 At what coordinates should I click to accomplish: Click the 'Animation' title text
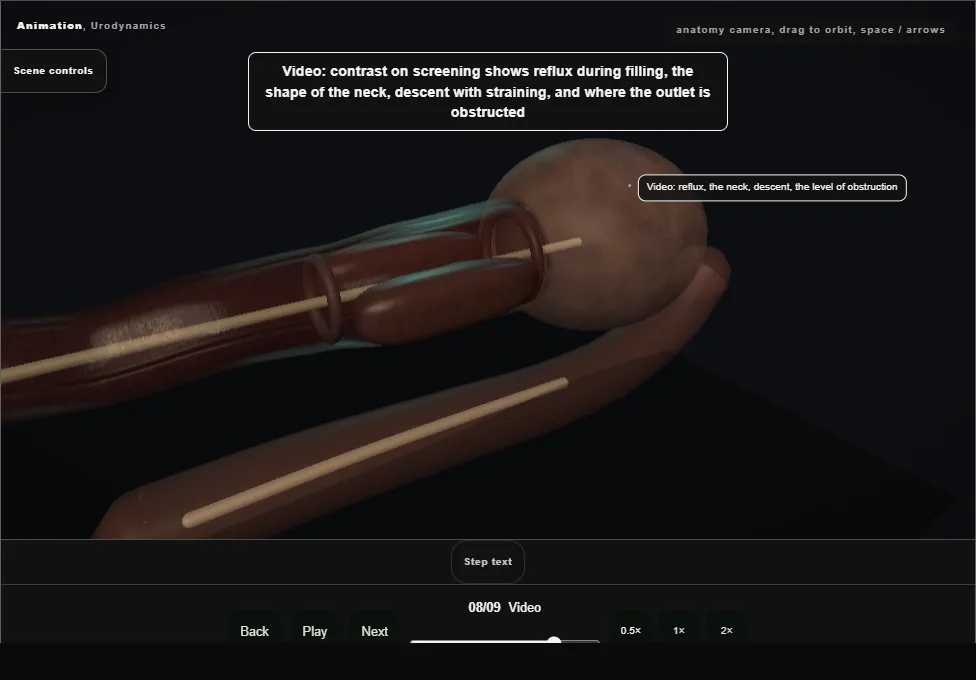(49, 26)
